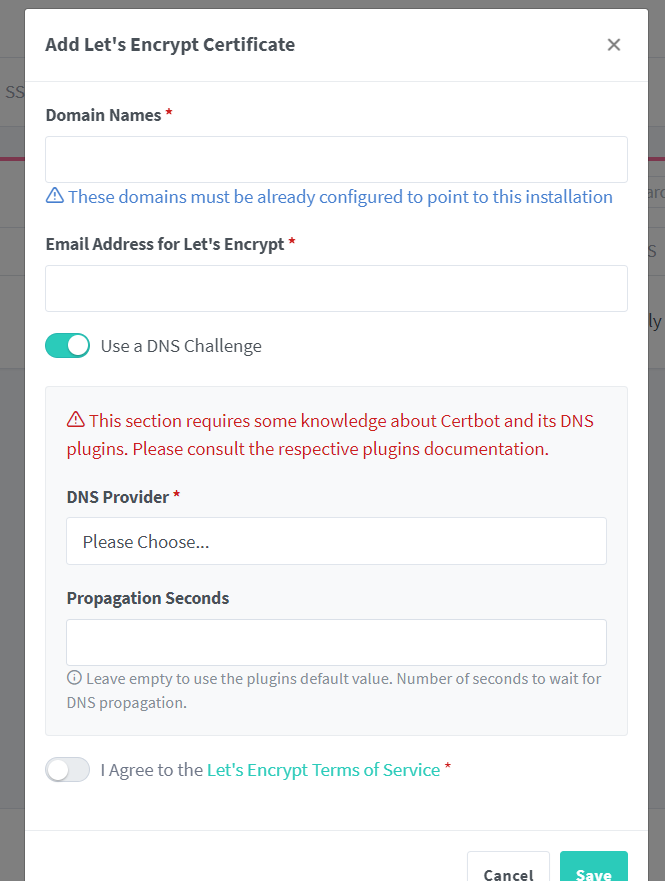The height and width of the screenshot is (881, 665).
Task: Click the blue warning triangle under Domain Names
Action: point(54,196)
